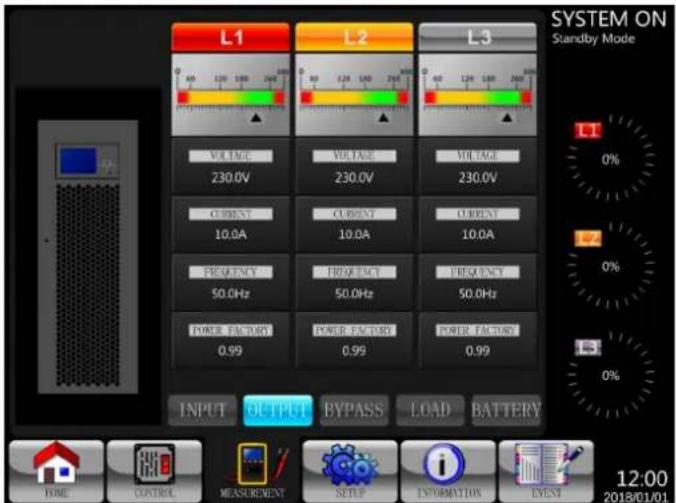676x503 pixels.
Task: Open the Control panel icon
Action: pyautogui.click(x=154, y=471)
